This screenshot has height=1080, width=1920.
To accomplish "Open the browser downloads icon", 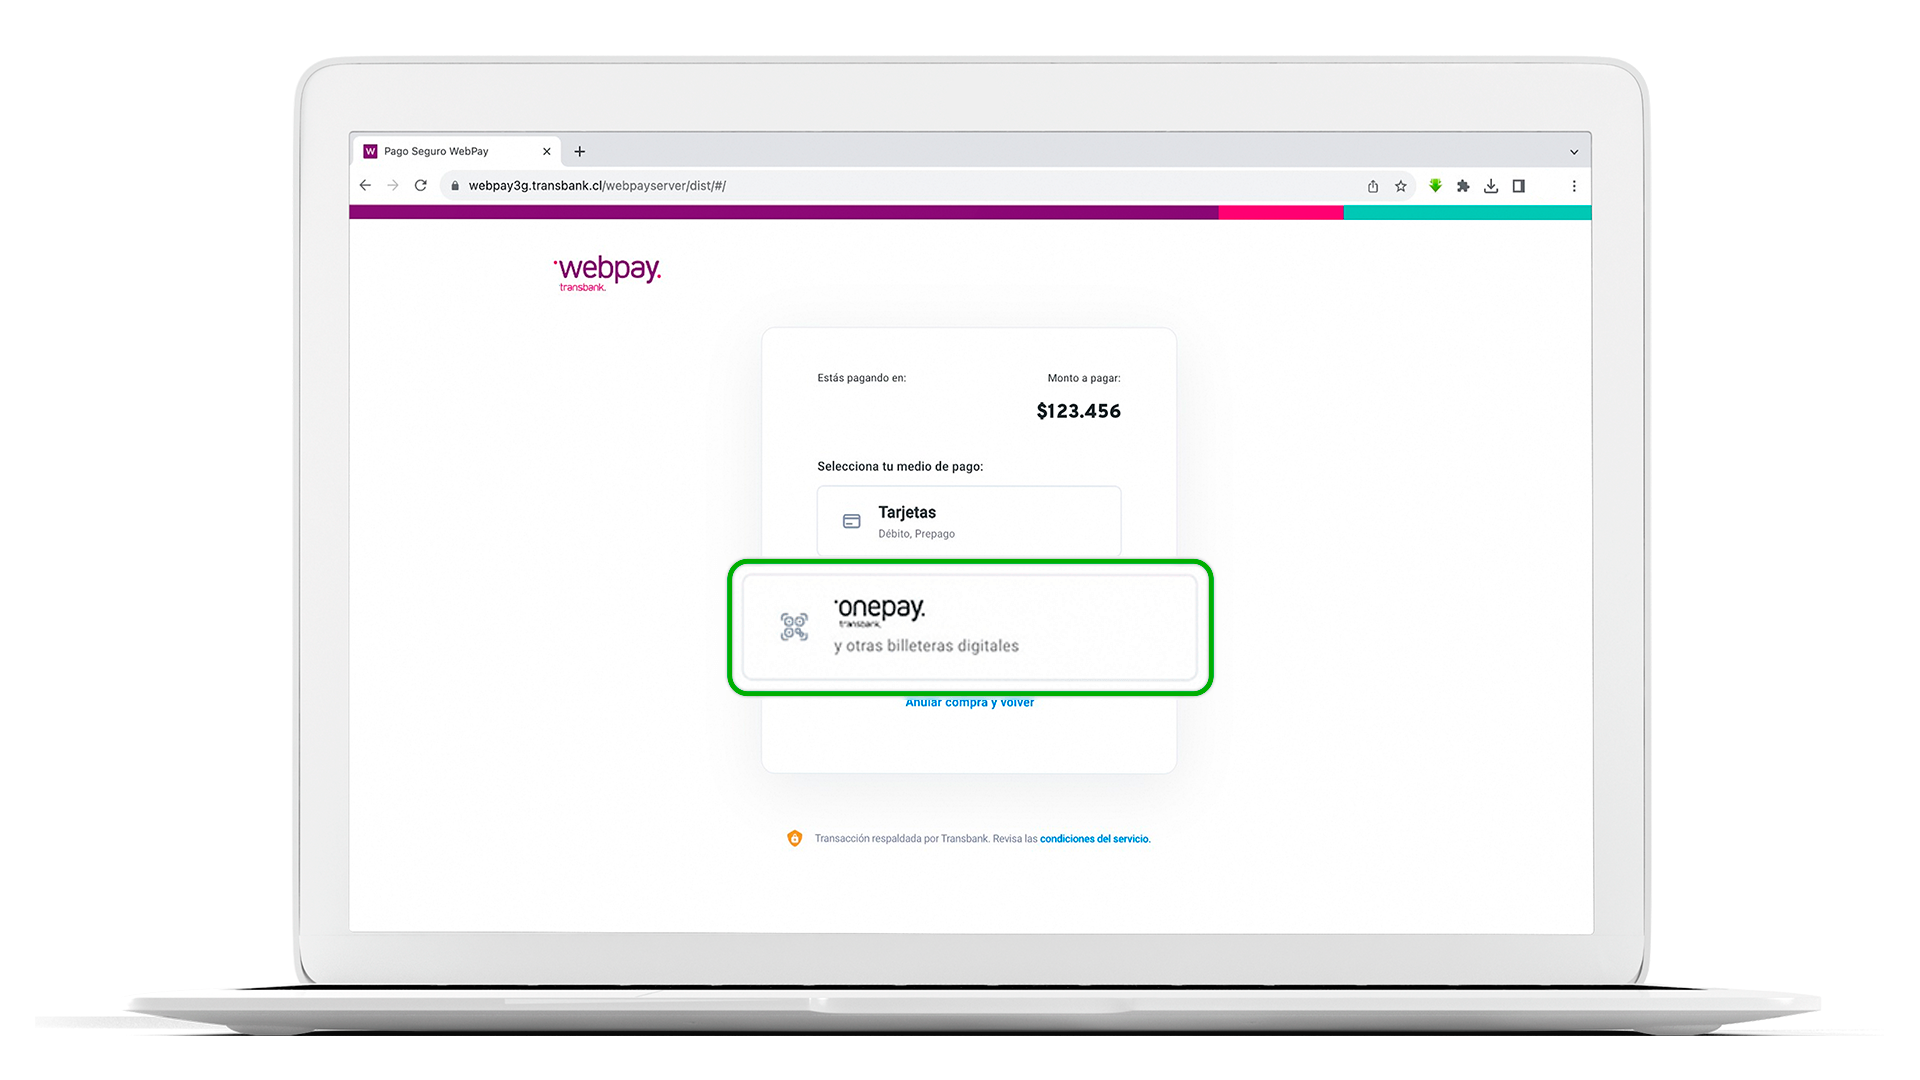I will [1491, 186].
